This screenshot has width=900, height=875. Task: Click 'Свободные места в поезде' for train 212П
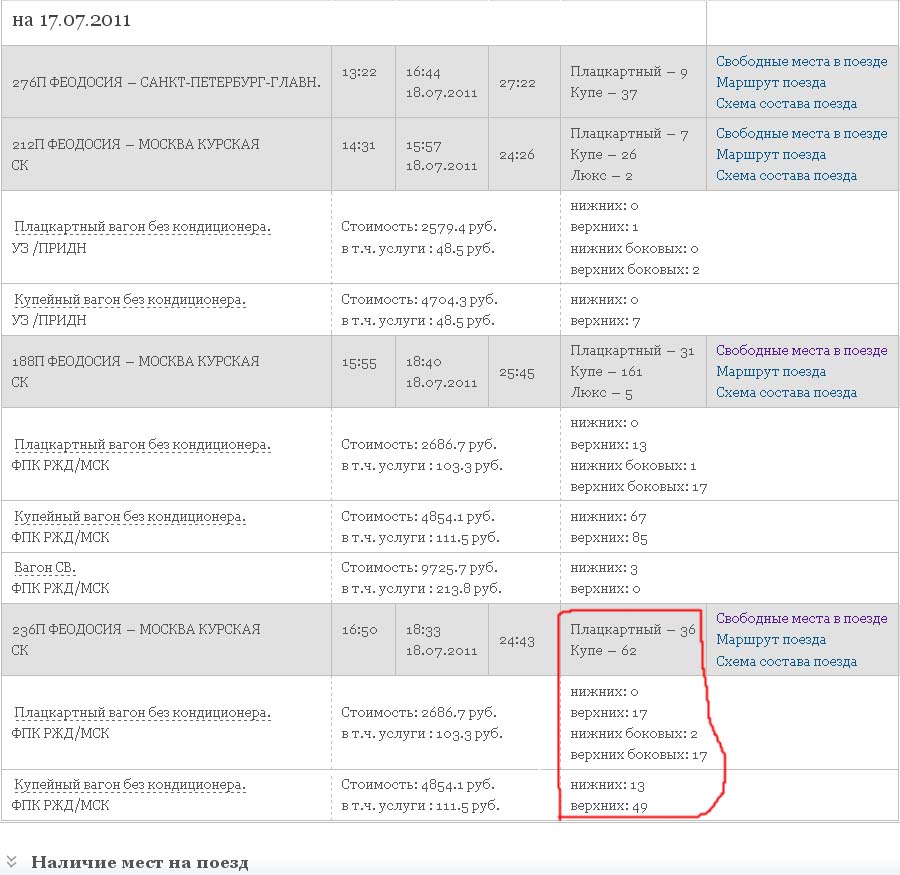[x=801, y=133]
